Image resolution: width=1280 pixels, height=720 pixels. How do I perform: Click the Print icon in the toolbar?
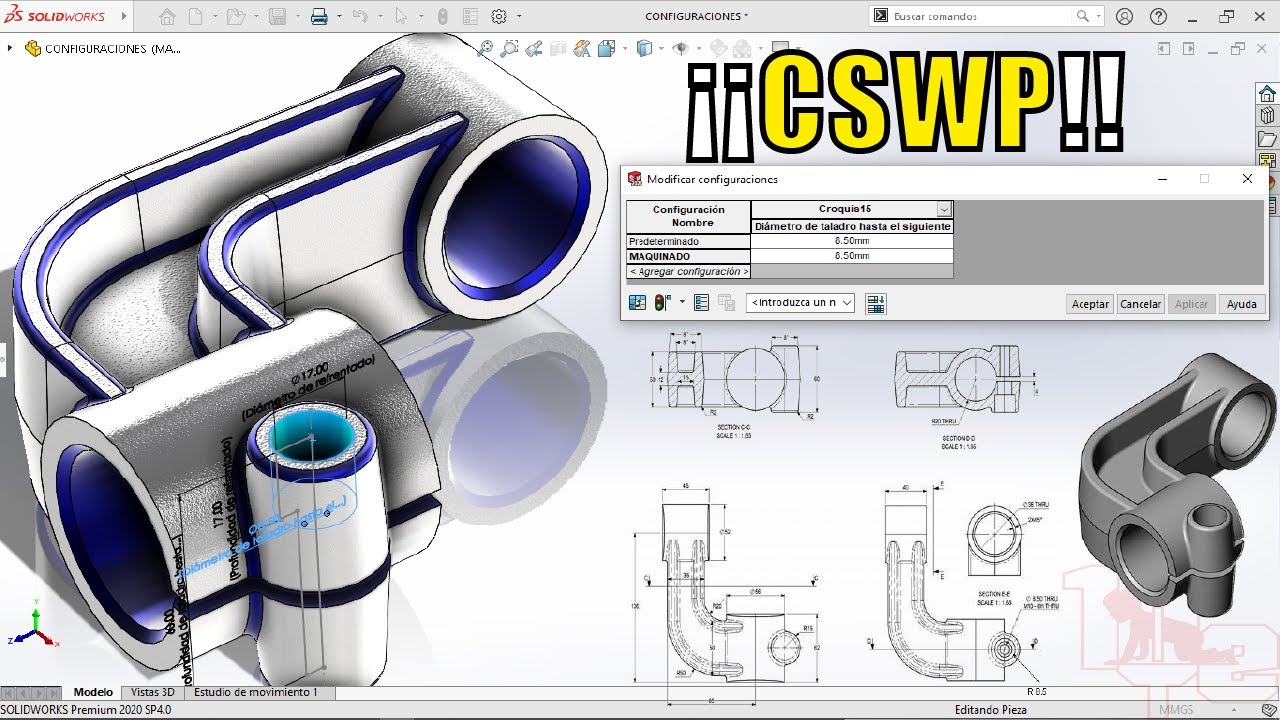(x=319, y=16)
